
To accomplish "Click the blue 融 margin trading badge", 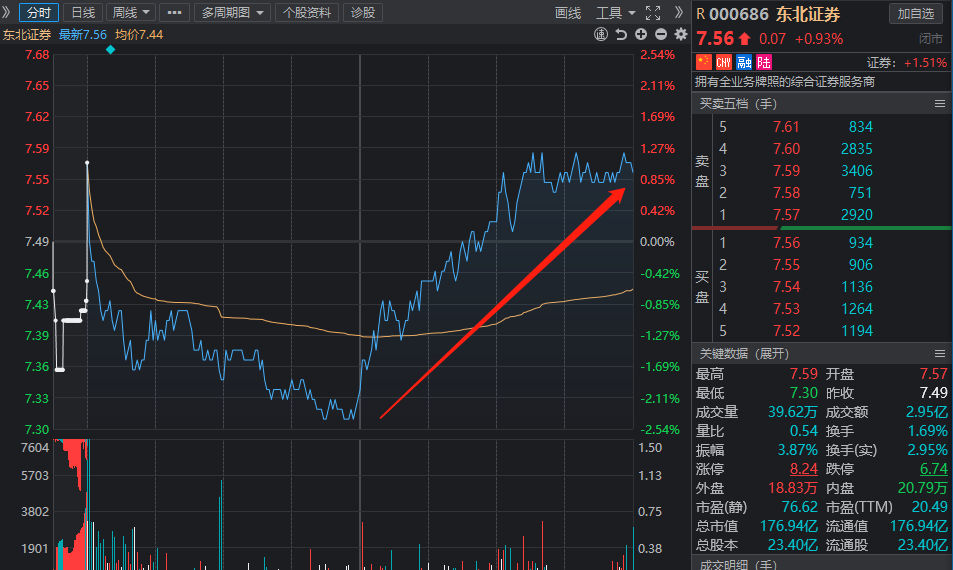I will tap(743, 62).
